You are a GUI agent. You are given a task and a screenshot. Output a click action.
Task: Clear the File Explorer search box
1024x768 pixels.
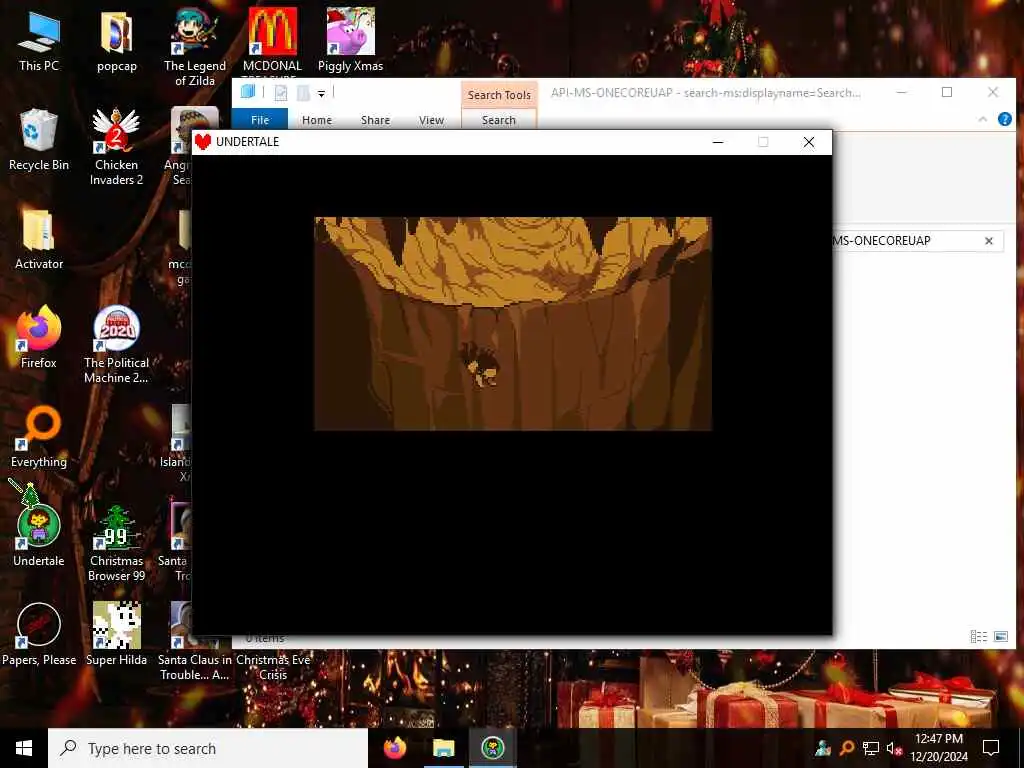pyautogui.click(x=989, y=241)
